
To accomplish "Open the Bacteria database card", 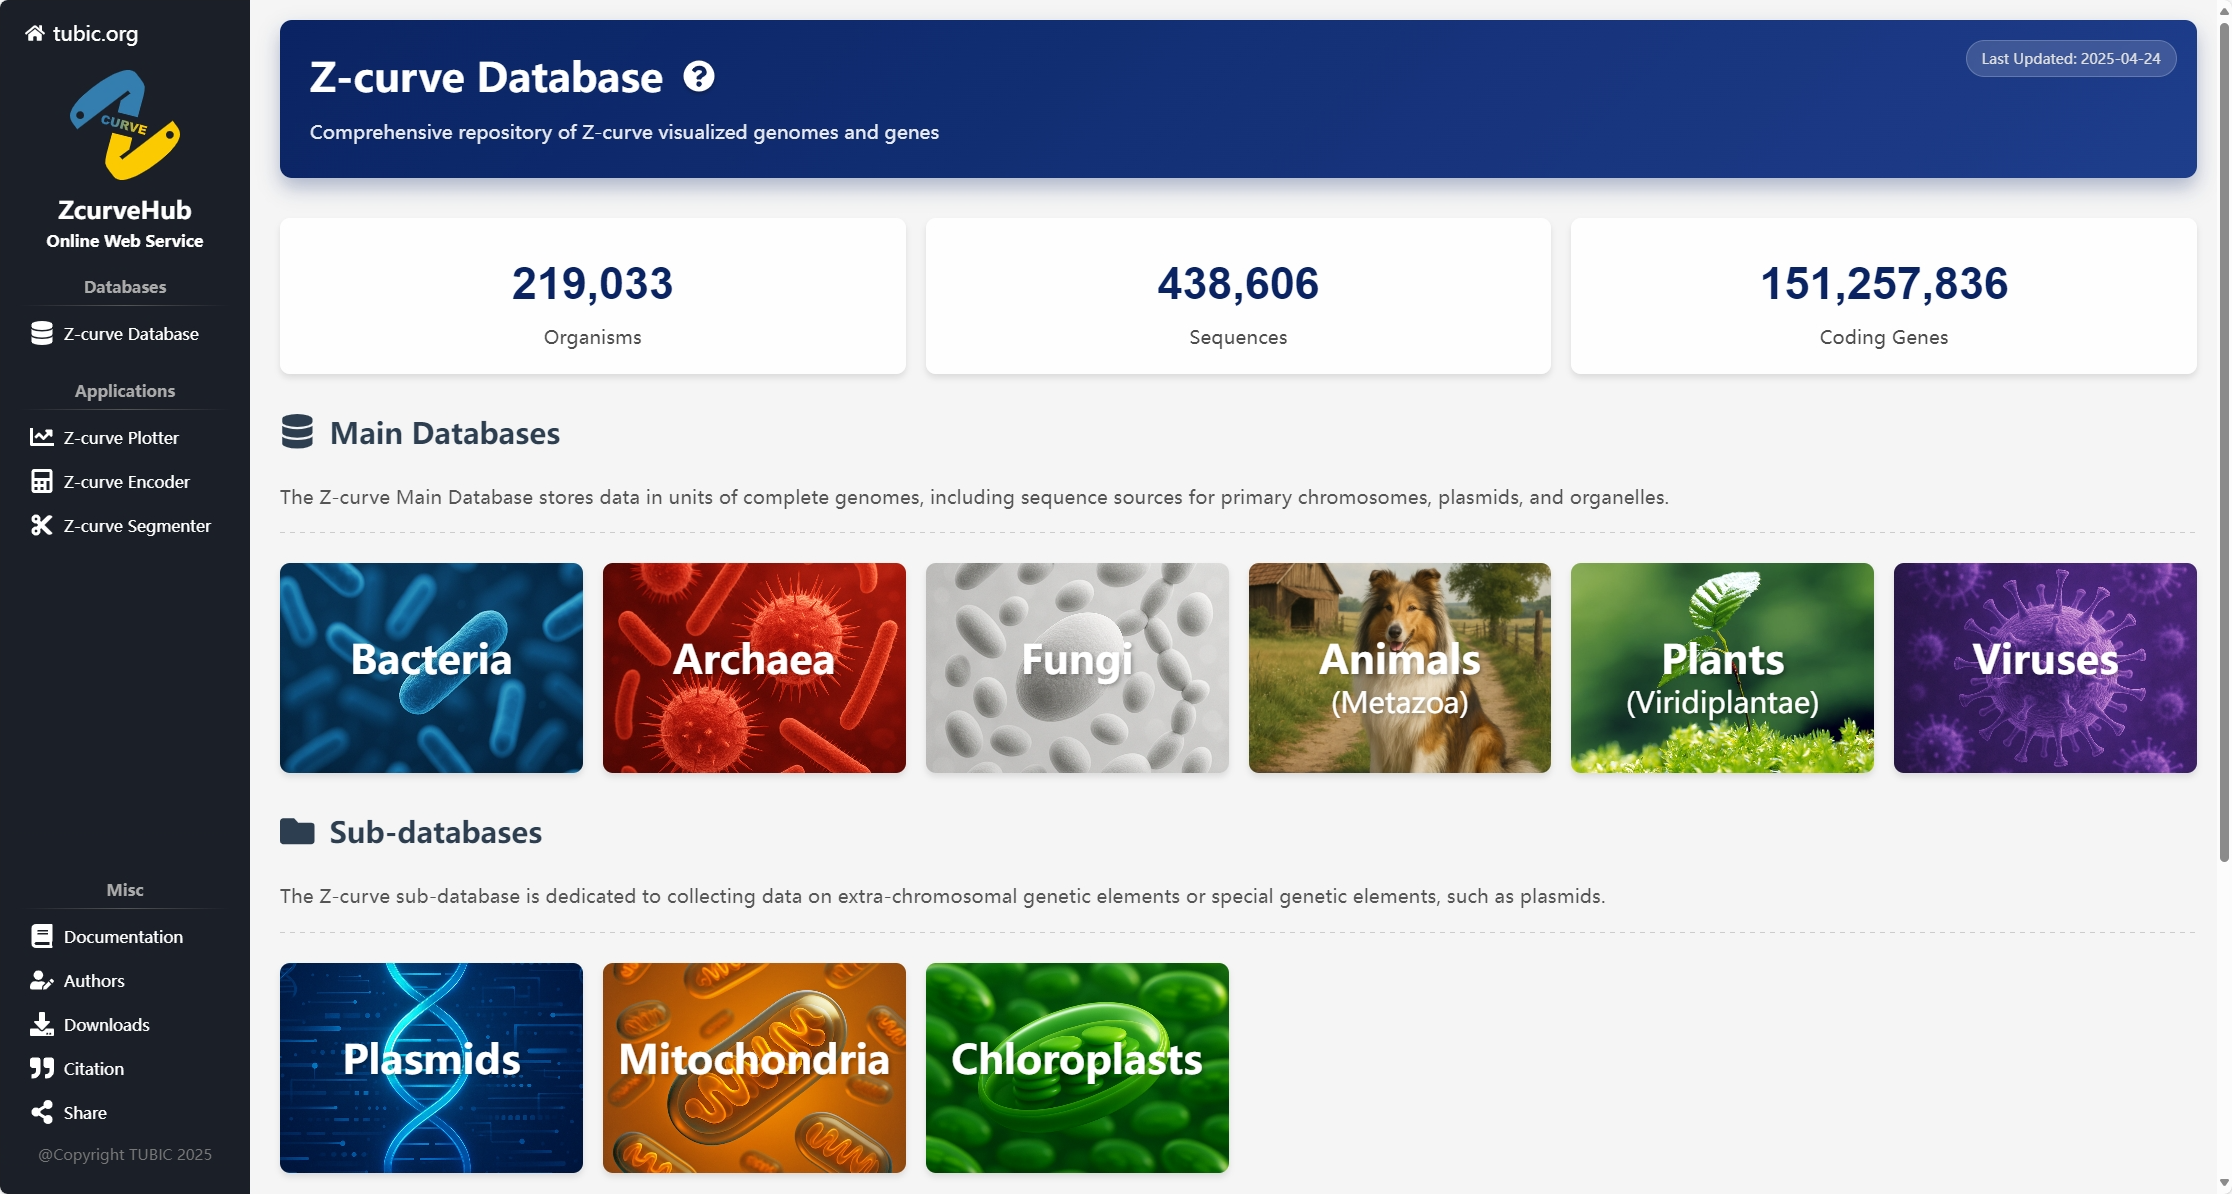I will (x=431, y=667).
